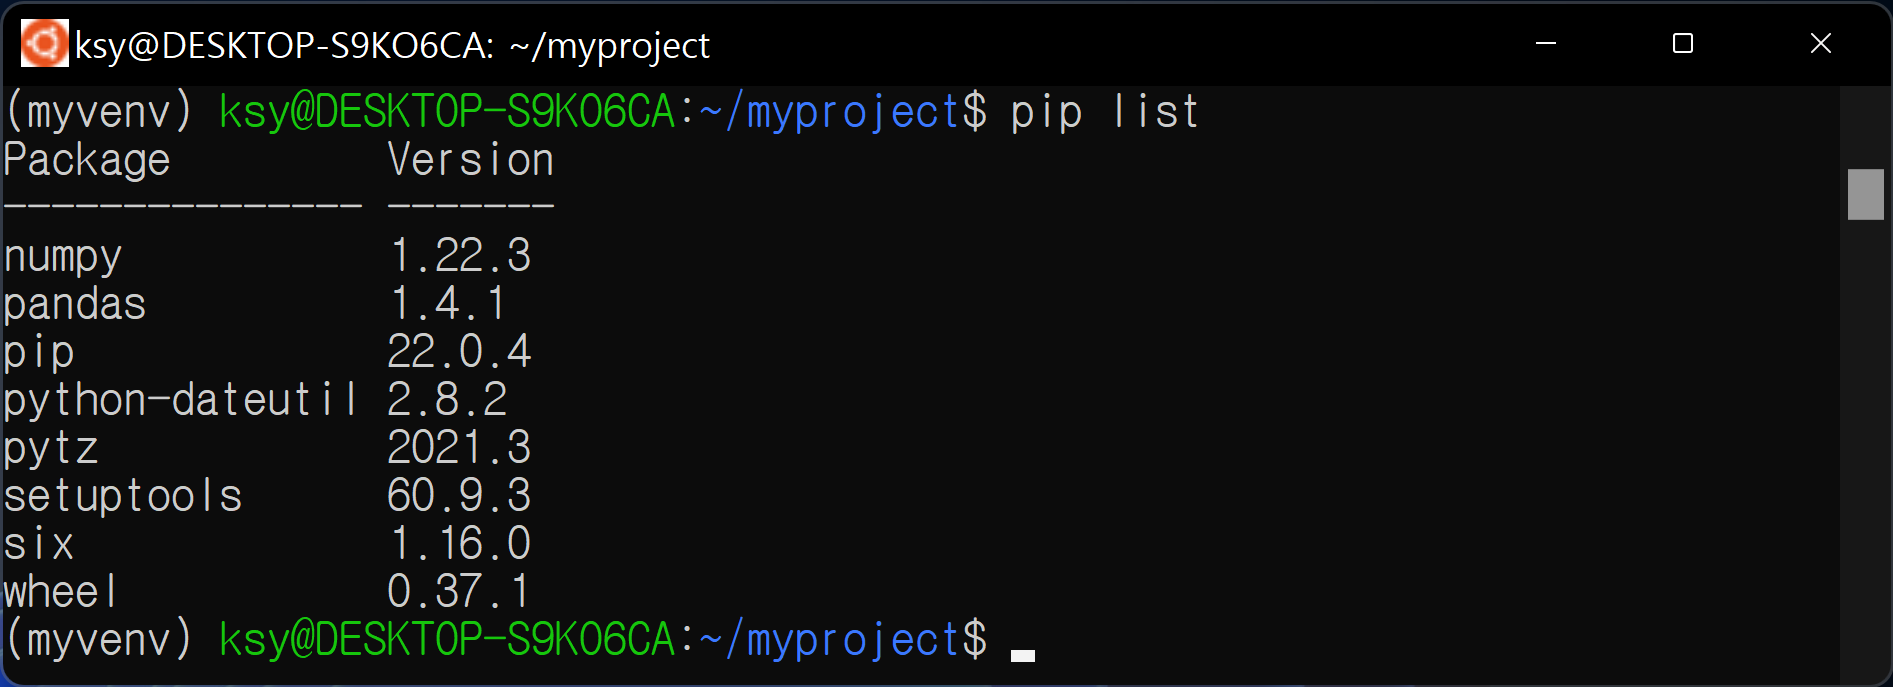Maximize the terminal window
Screen dimensions: 1893x687
click(x=1683, y=44)
